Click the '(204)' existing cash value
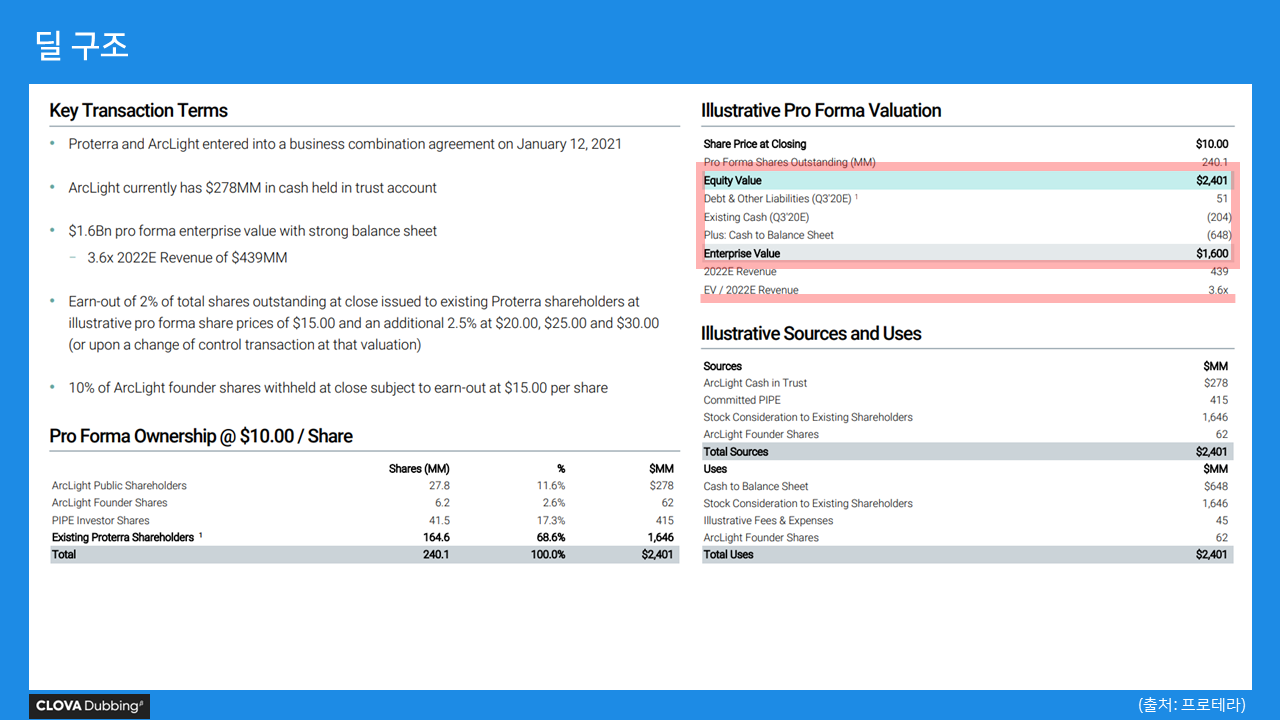The width and height of the screenshot is (1280, 720). click(1217, 217)
